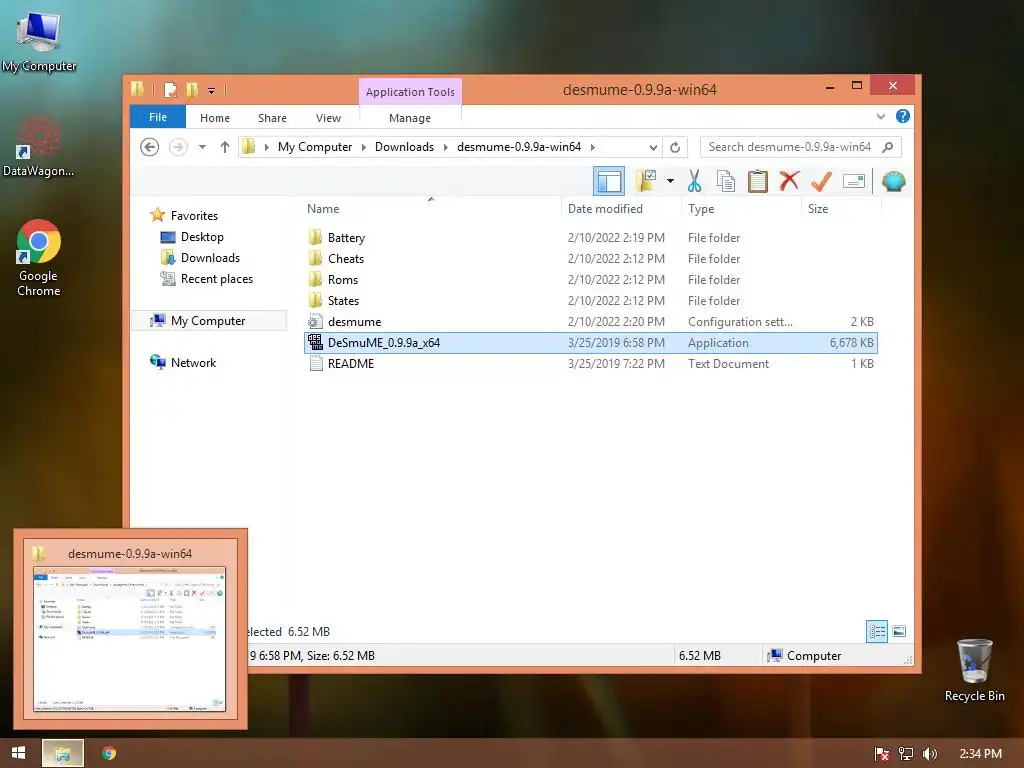1024x768 pixels.
Task: Open Chrome from the taskbar
Action: point(109,753)
